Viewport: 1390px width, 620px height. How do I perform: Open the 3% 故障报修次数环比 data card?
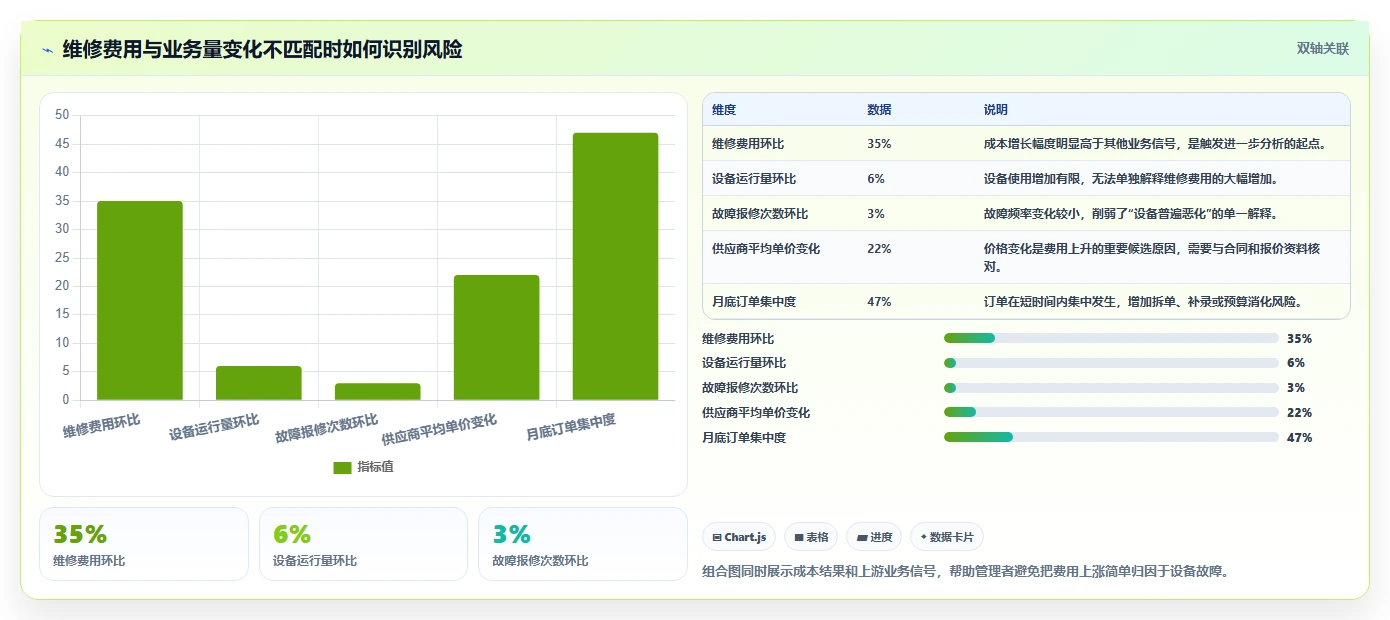pos(583,544)
